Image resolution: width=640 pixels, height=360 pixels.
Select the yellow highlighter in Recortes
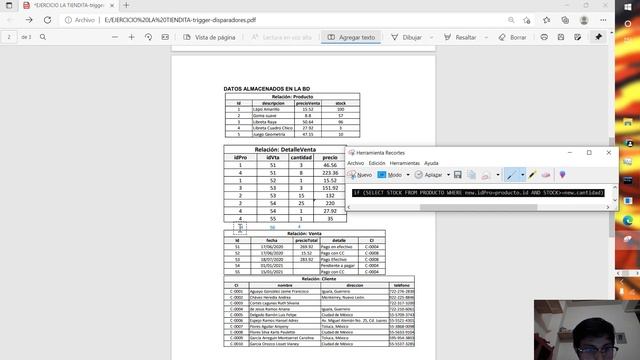pyautogui.click(x=532, y=175)
